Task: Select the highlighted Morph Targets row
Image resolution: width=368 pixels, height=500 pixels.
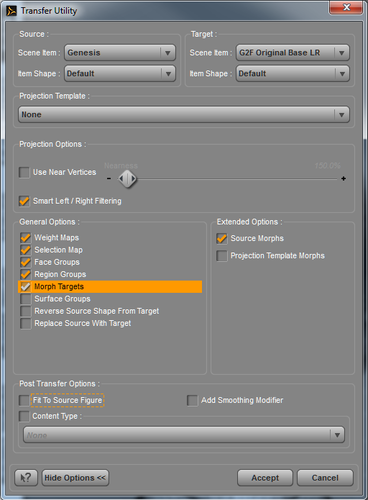Action: pyautogui.click(x=110, y=287)
